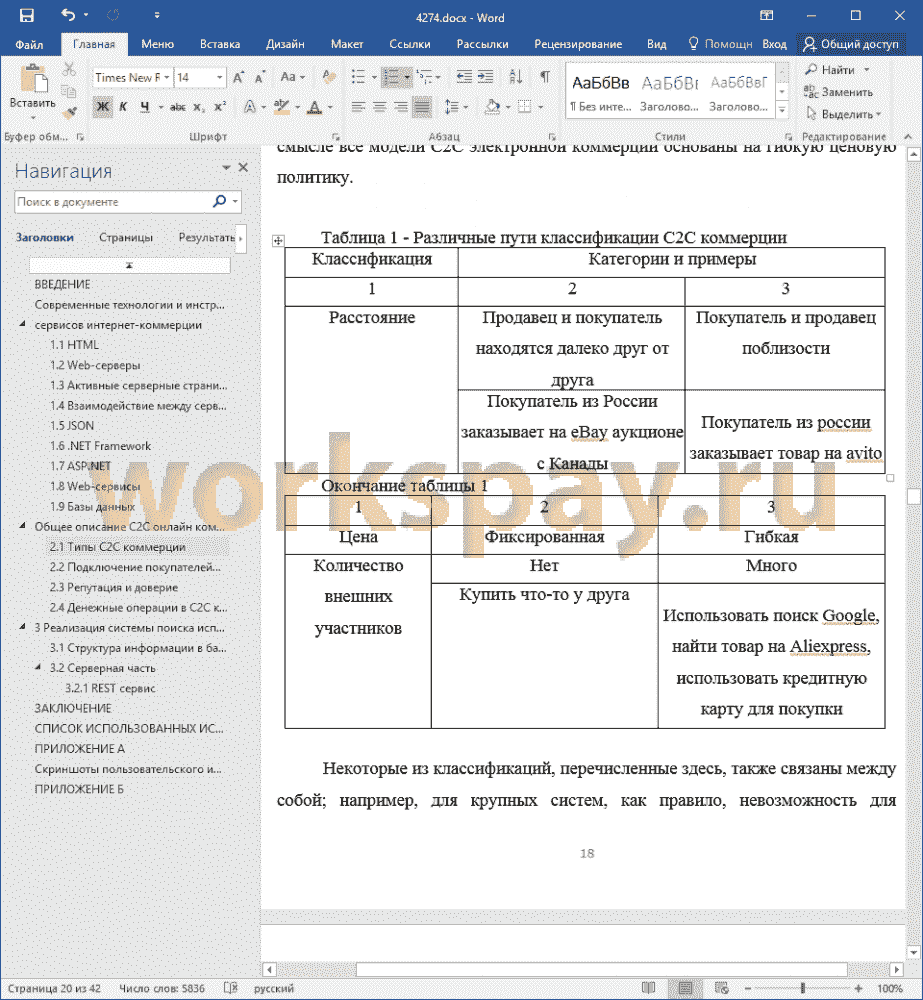This screenshot has height=1000, width=923.
Task: Zoom in with the plus button
Action: click(859, 988)
